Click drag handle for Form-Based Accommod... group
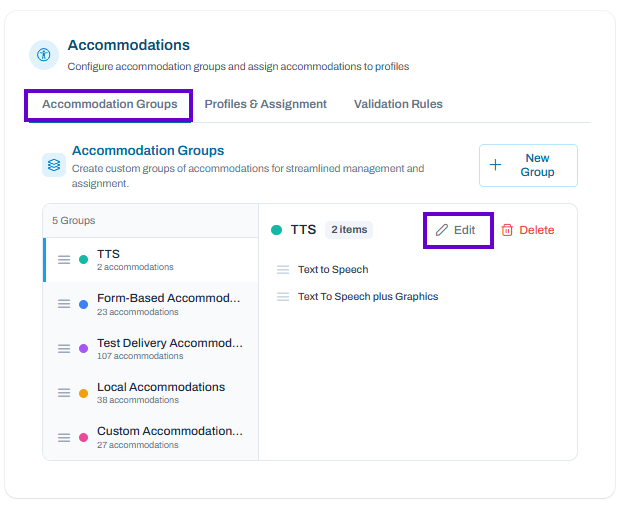The height and width of the screenshot is (505, 622). (x=64, y=304)
